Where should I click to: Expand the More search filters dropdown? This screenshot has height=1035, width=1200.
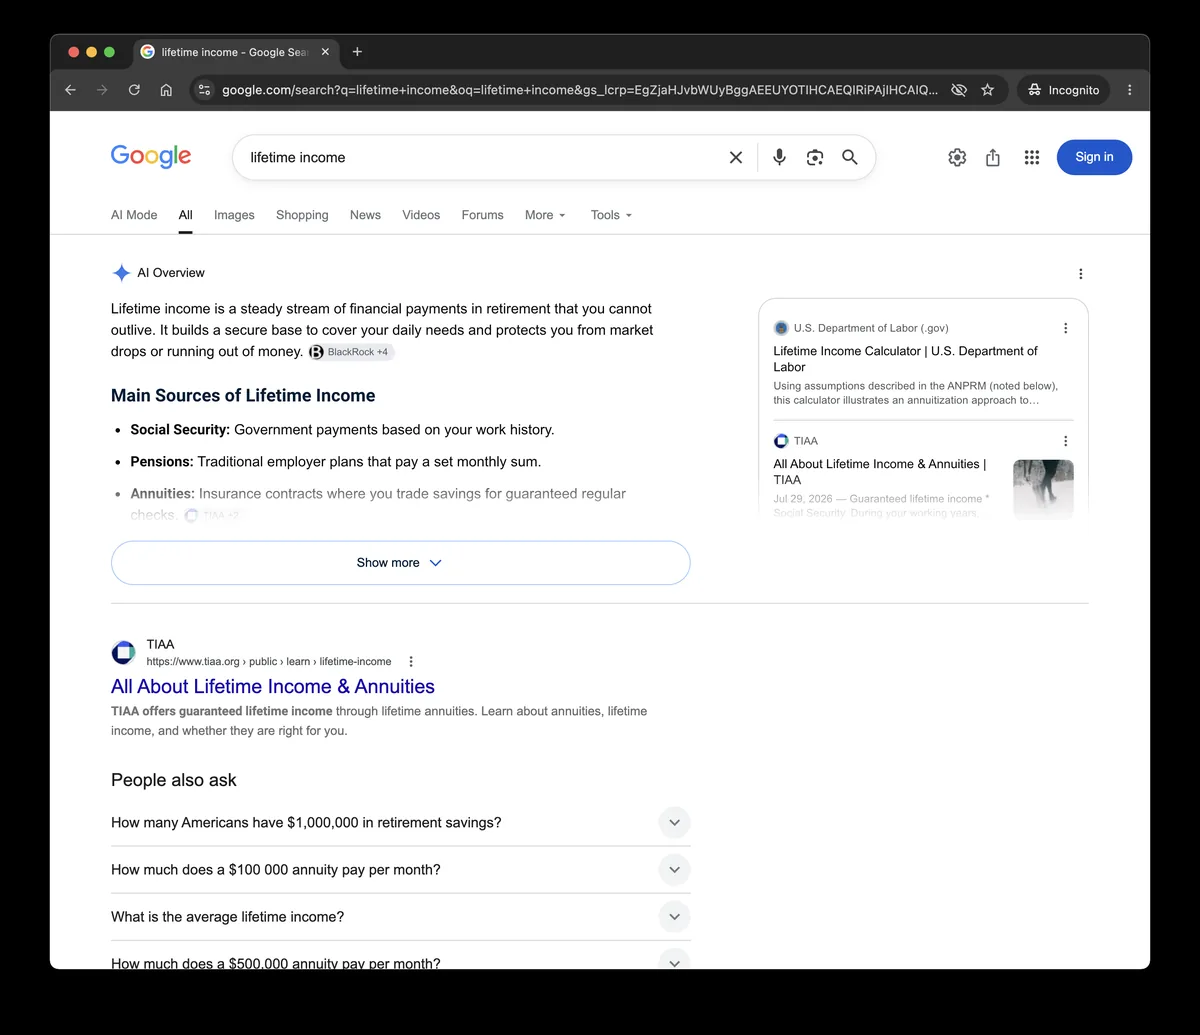coord(545,215)
